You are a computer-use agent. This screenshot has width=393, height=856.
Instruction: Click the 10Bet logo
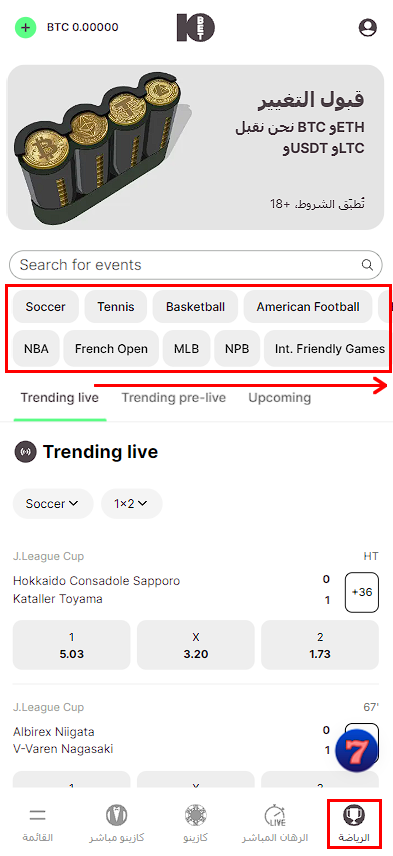click(195, 27)
